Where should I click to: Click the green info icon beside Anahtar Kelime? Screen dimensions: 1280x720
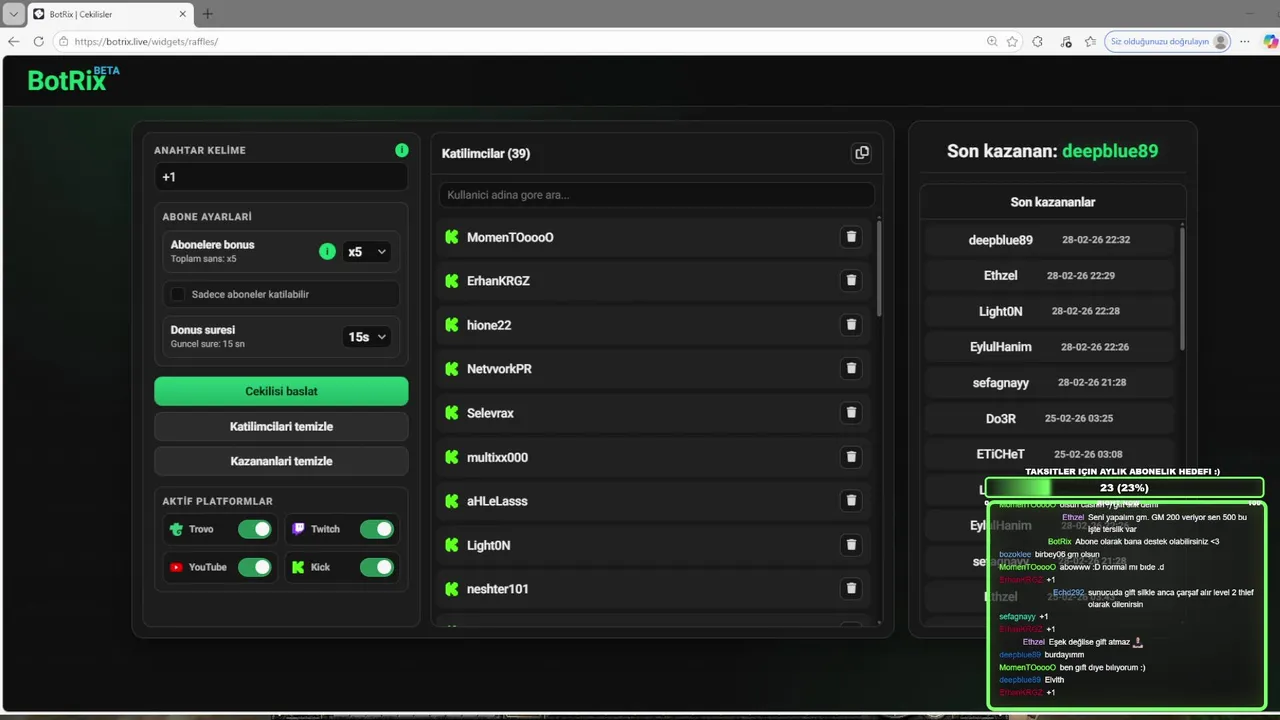(401, 150)
